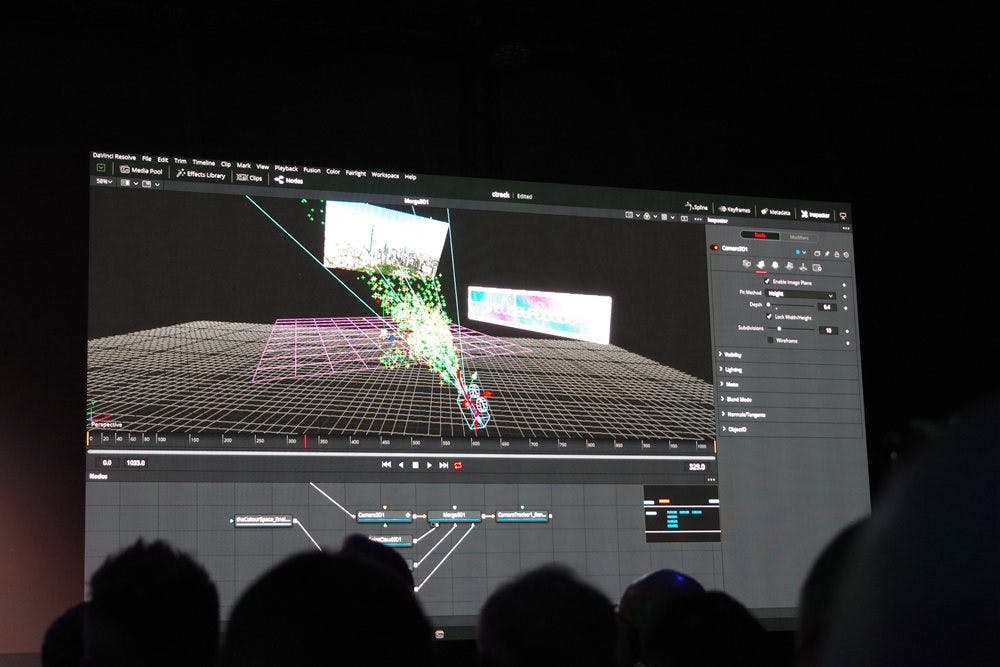Select the Merge3D node
This screenshot has height=667, width=1000.
click(x=454, y=517)
